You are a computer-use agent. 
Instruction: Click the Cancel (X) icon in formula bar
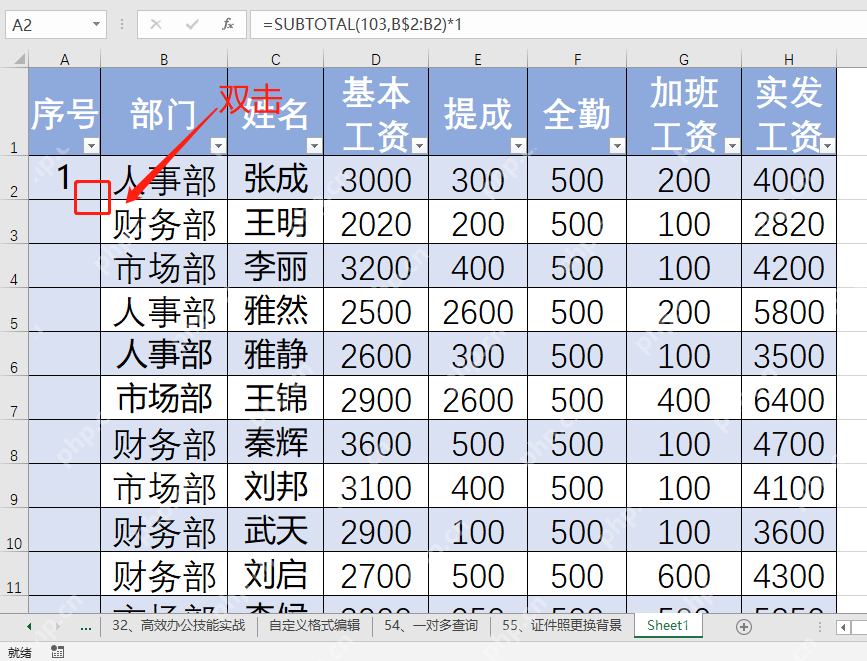(156, 24)
